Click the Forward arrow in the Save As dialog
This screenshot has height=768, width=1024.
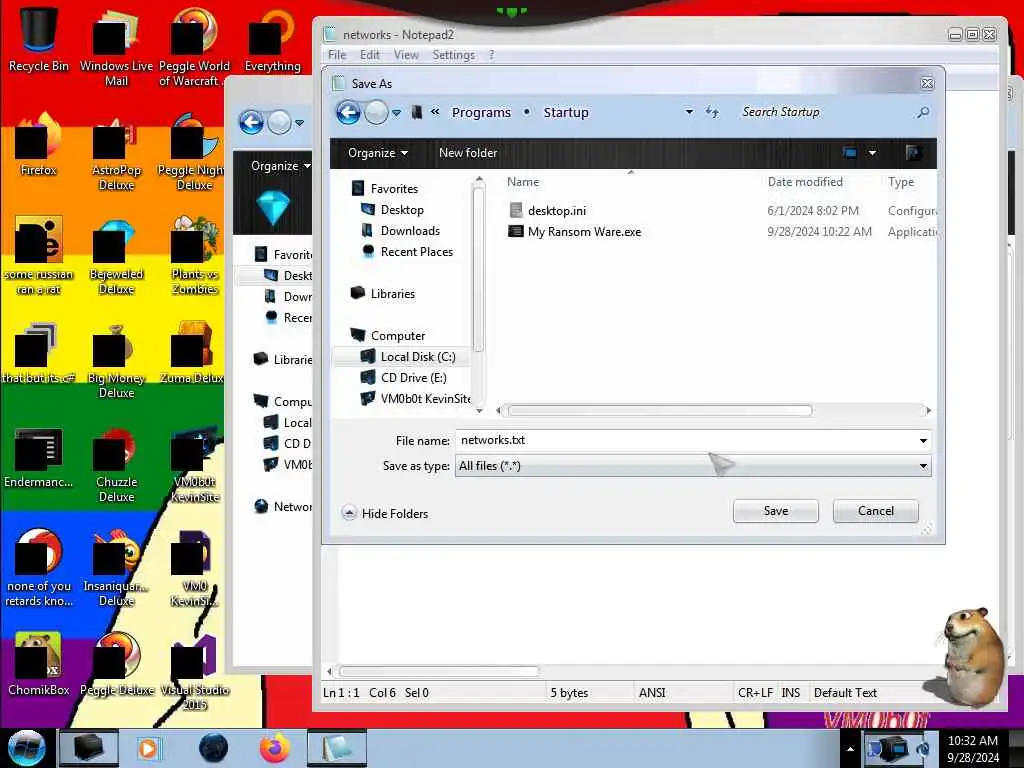(x=376, y=112)
